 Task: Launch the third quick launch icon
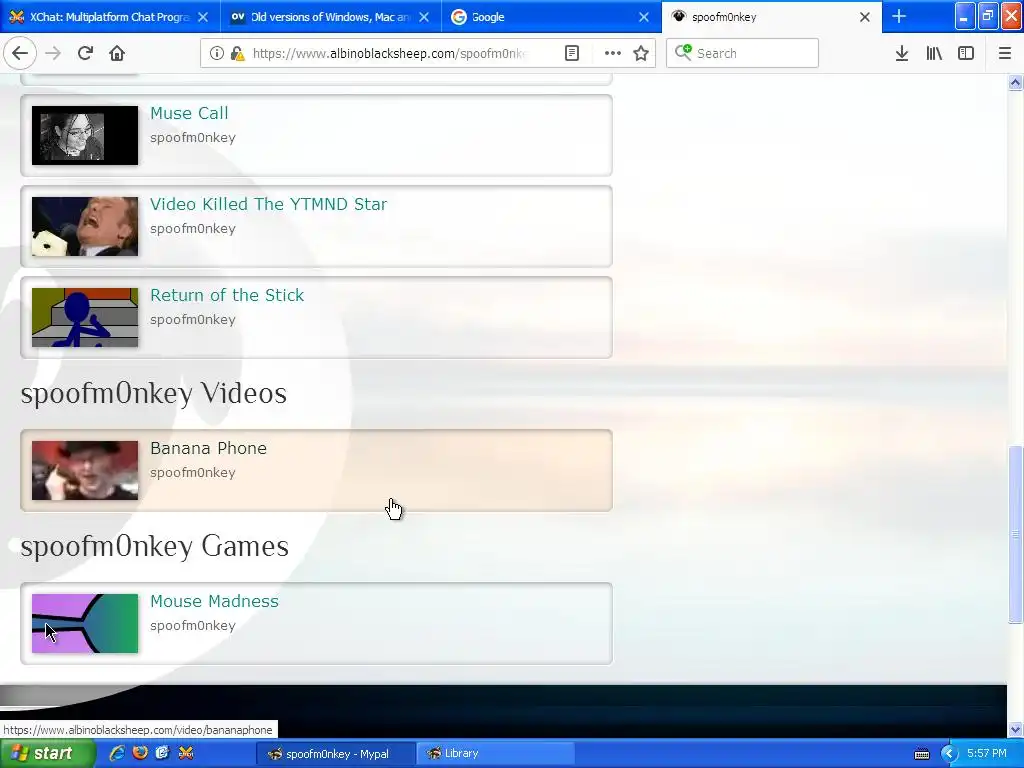click(162, 754)
